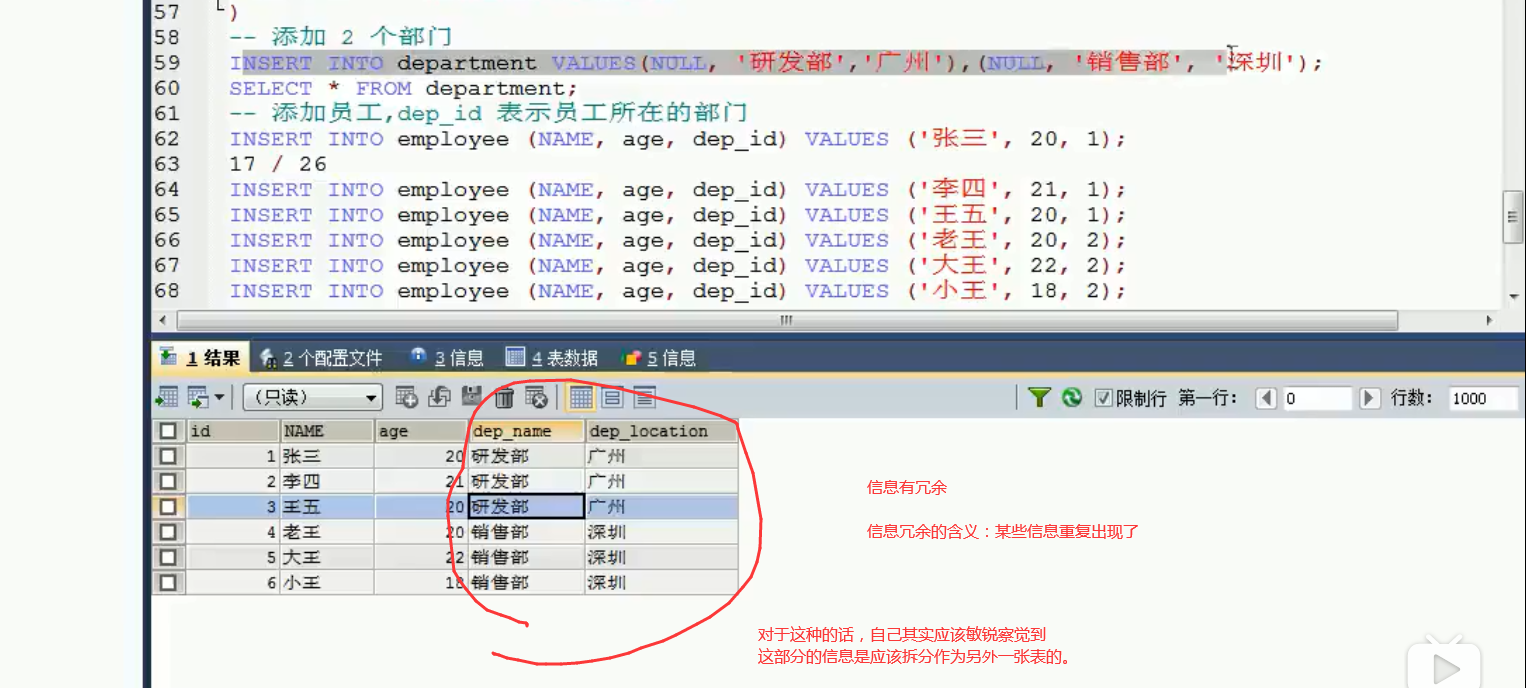Switch to form view mode
Viewport: 1526px width, 688px height.
(612, 398)
